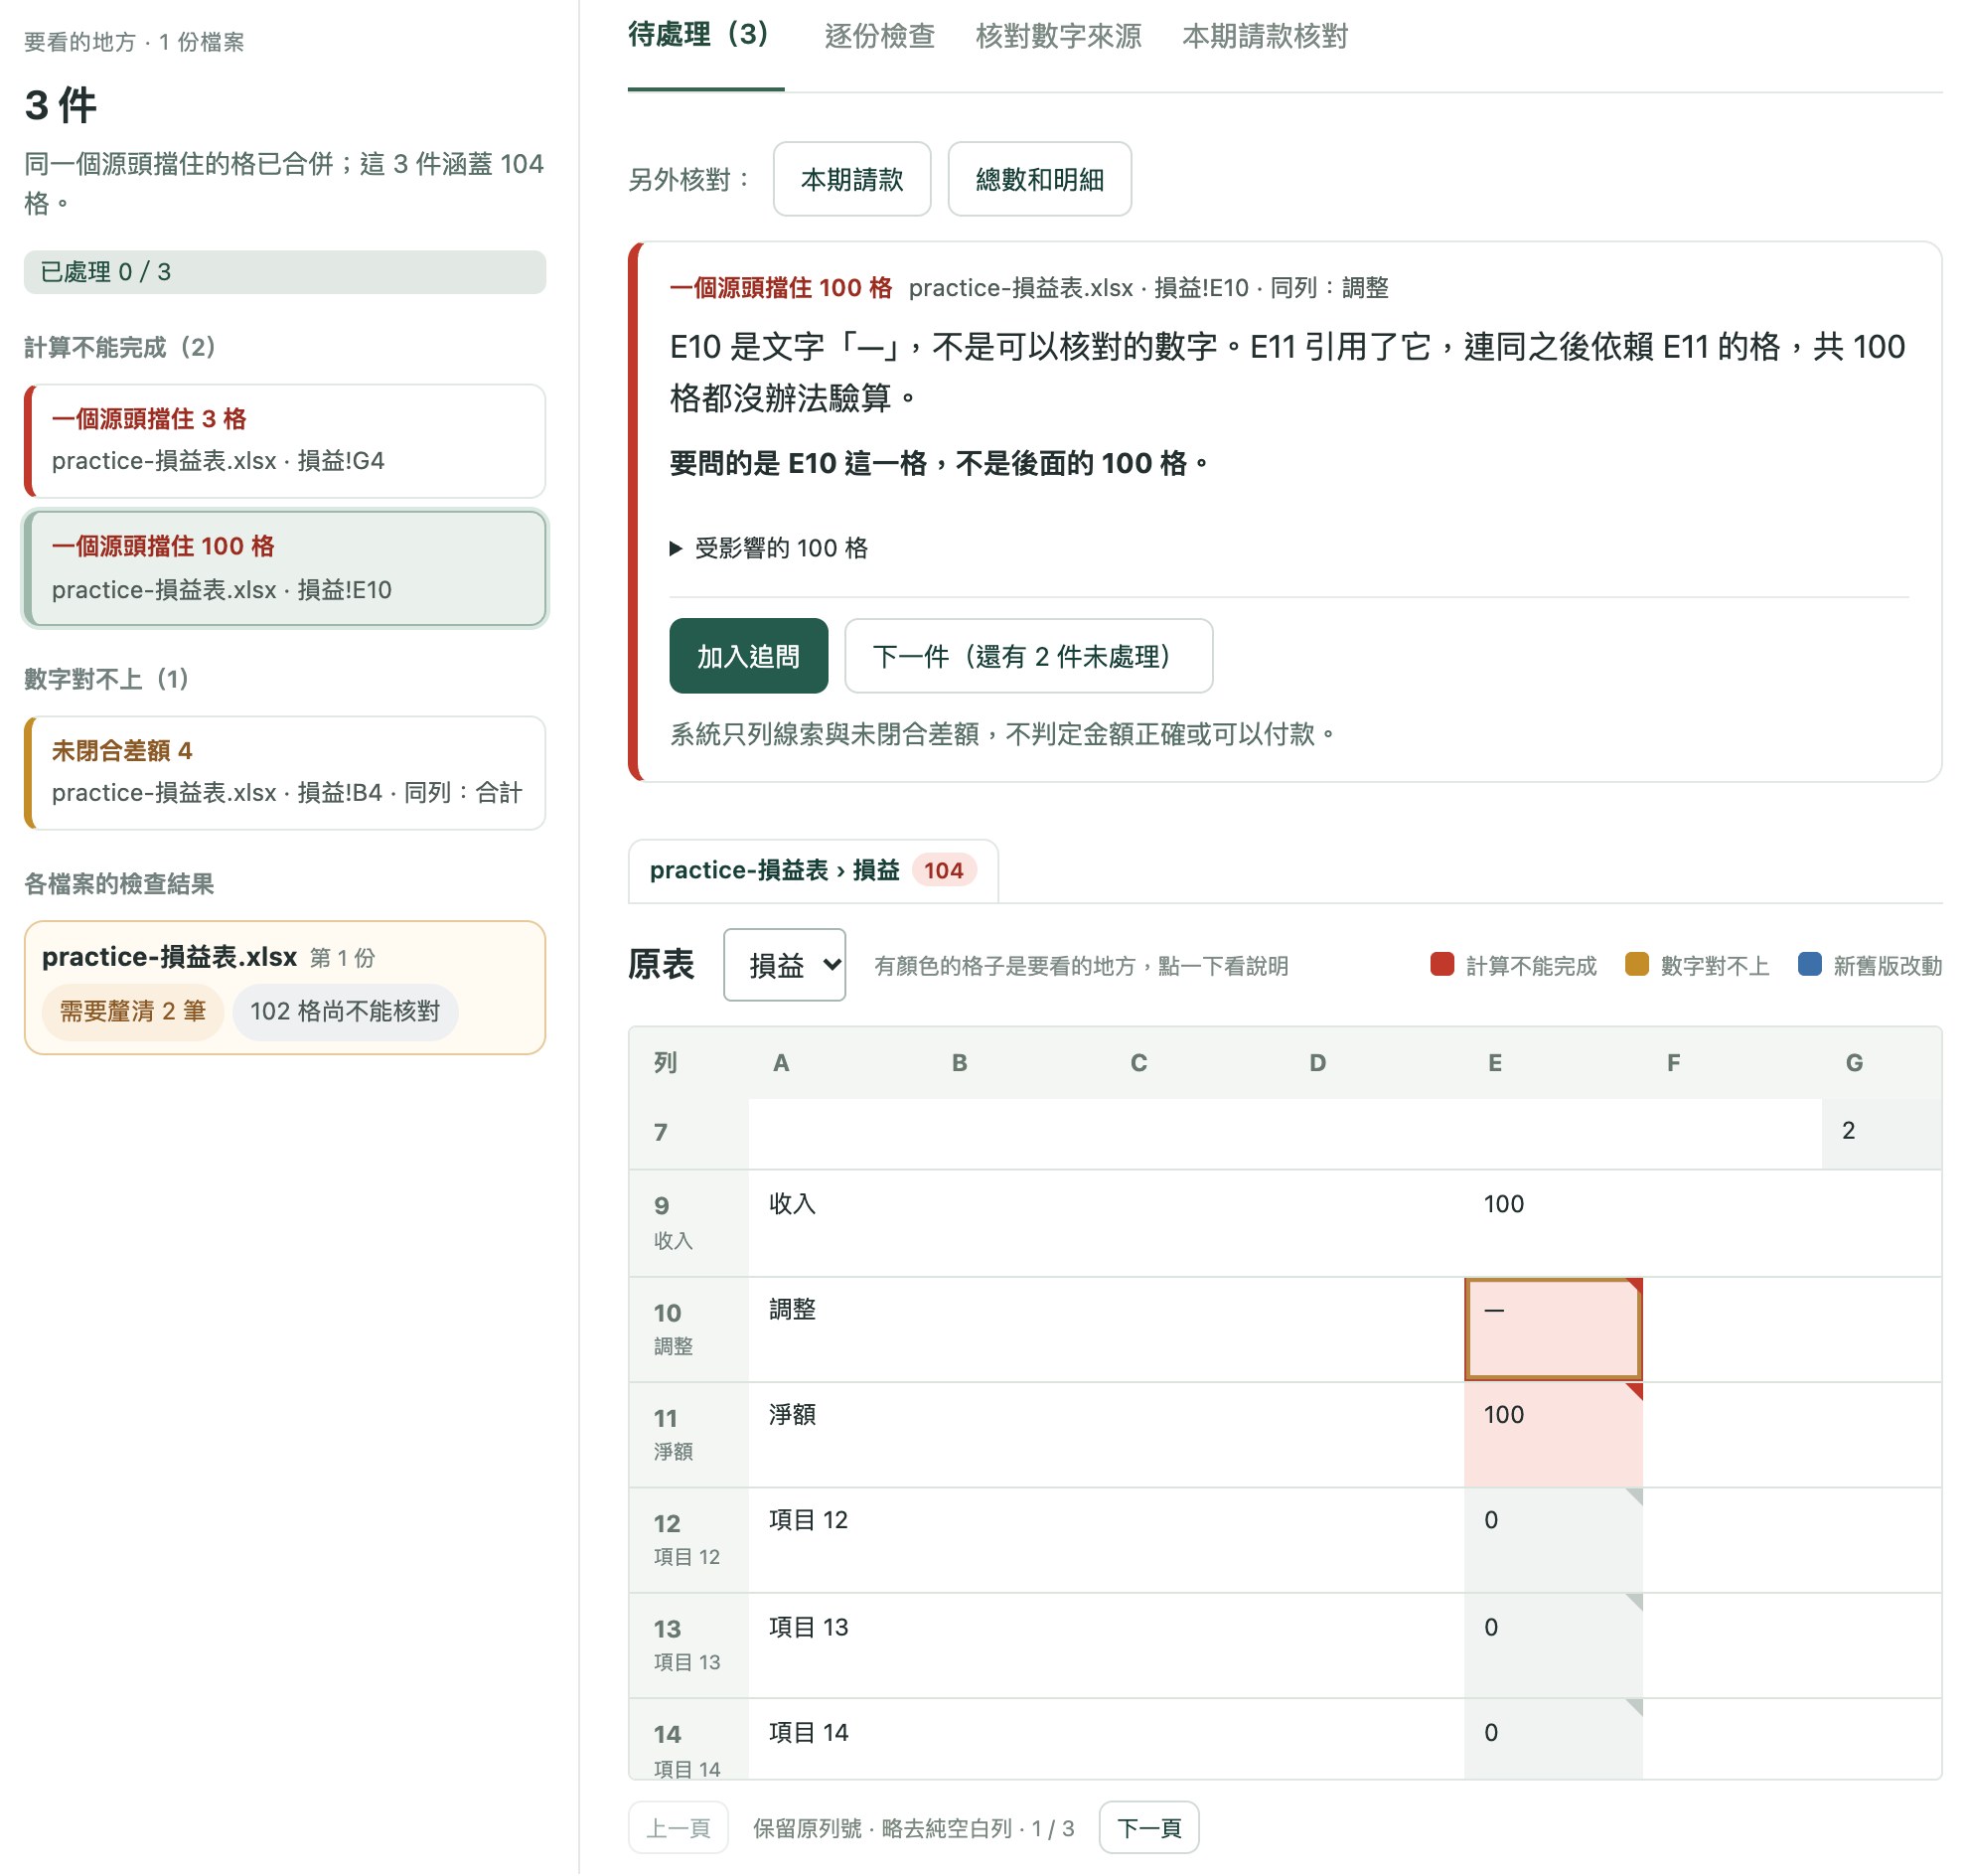
Task: Select cell E9 with value 100
Action: 1553,1224
